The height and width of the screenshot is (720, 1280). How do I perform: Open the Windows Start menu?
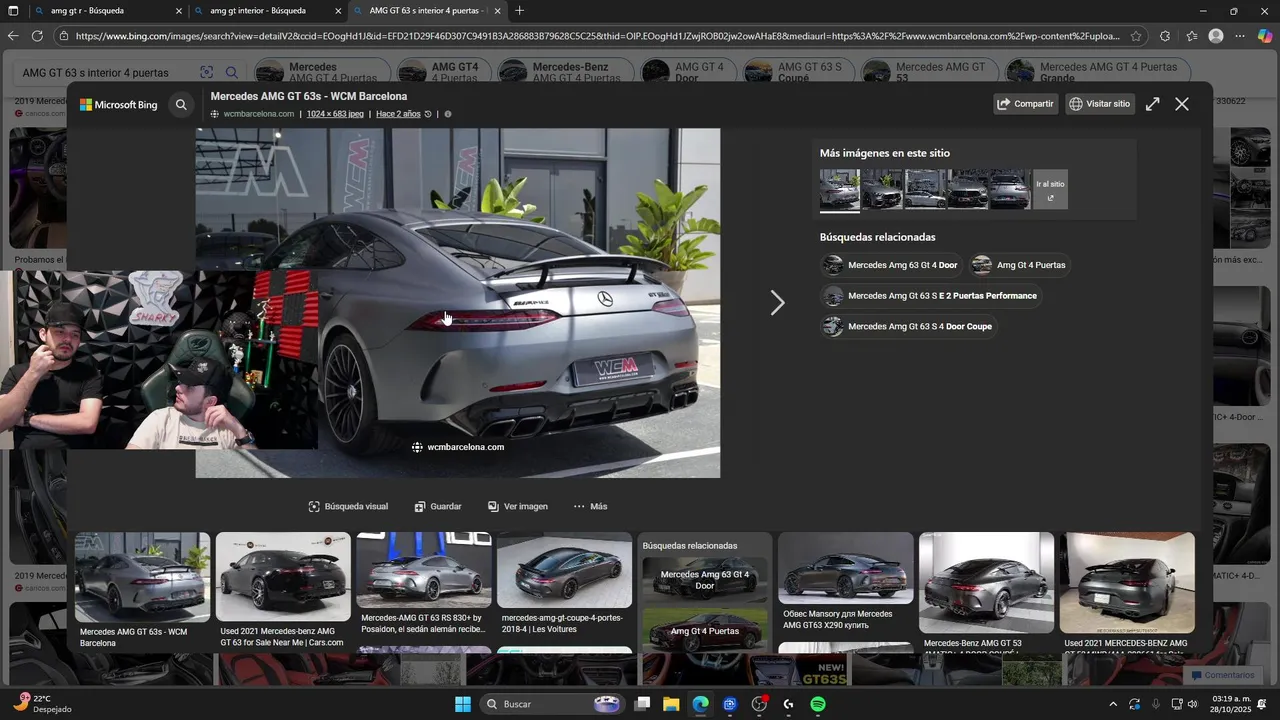[463, 704]
